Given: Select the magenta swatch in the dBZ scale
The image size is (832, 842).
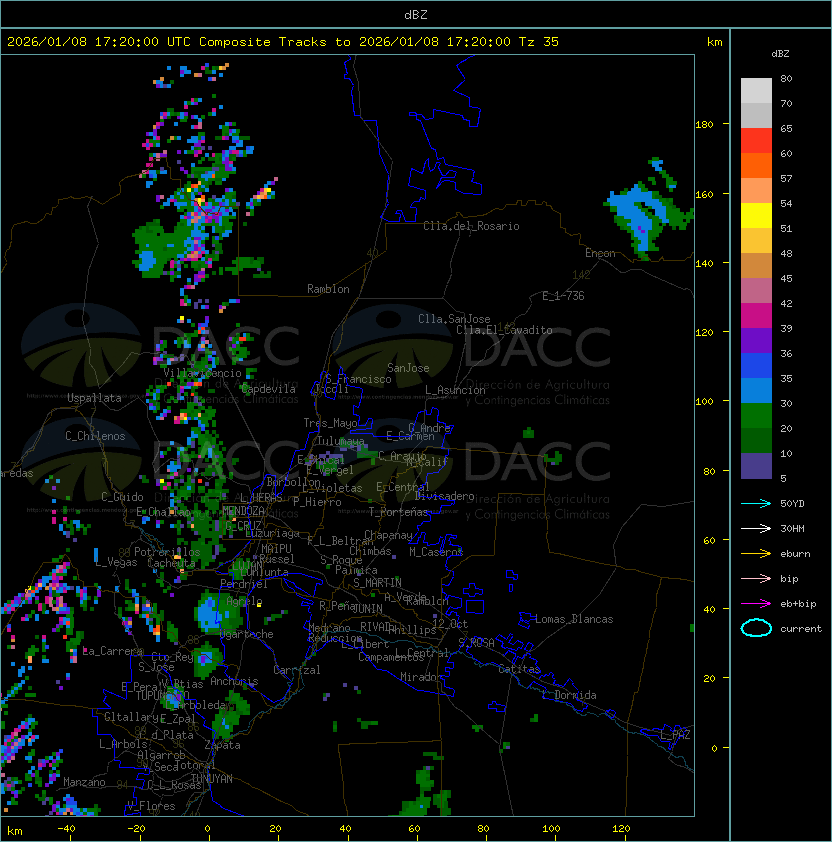Looking at the screenshot, I should (x=756, y=315).
